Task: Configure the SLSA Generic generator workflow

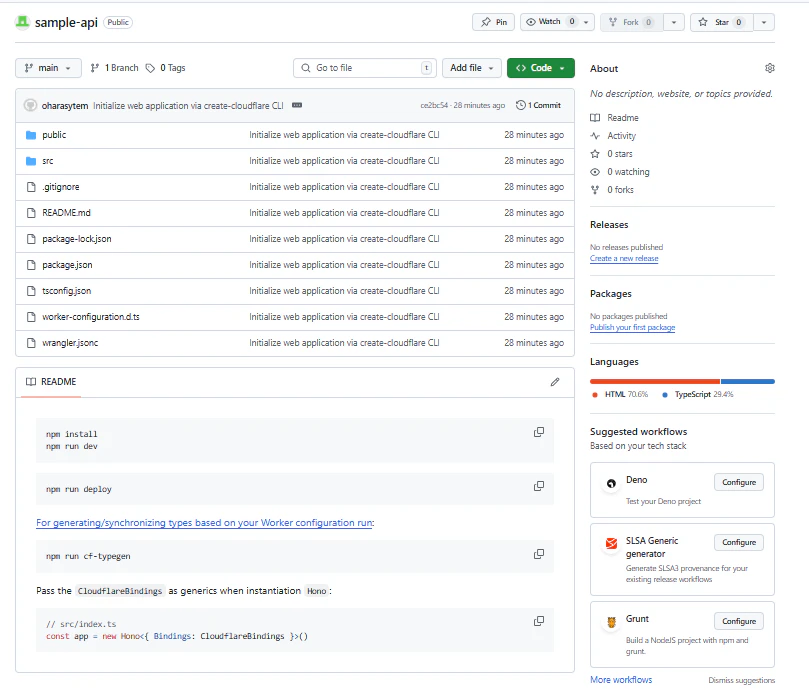Action: (739, 542)
